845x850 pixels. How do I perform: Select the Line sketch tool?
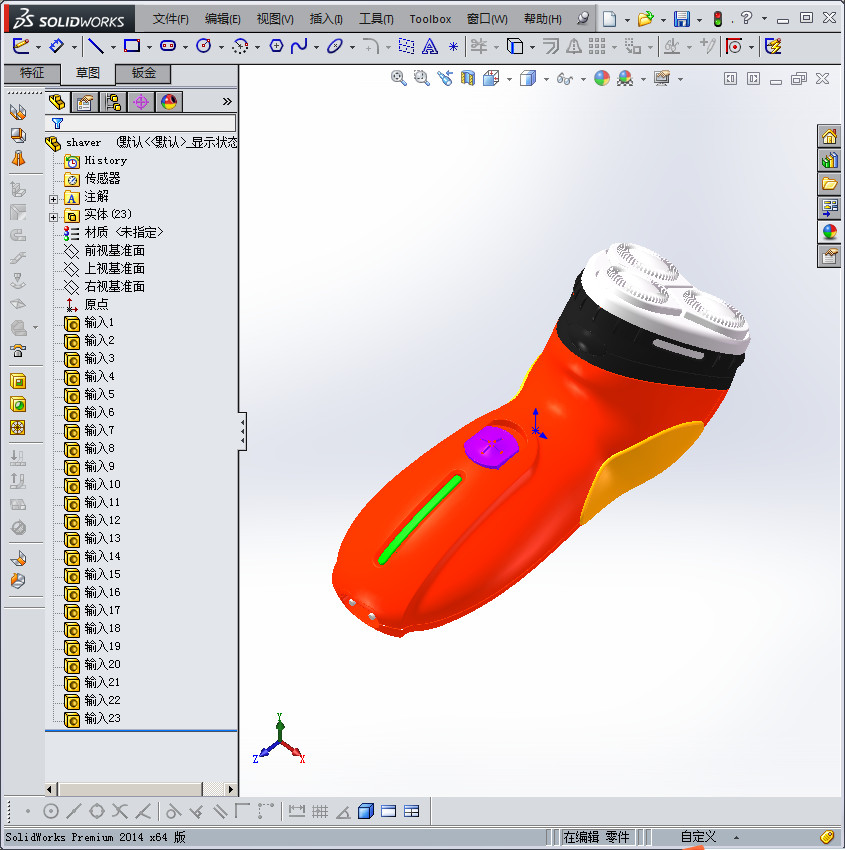point(96,46)
